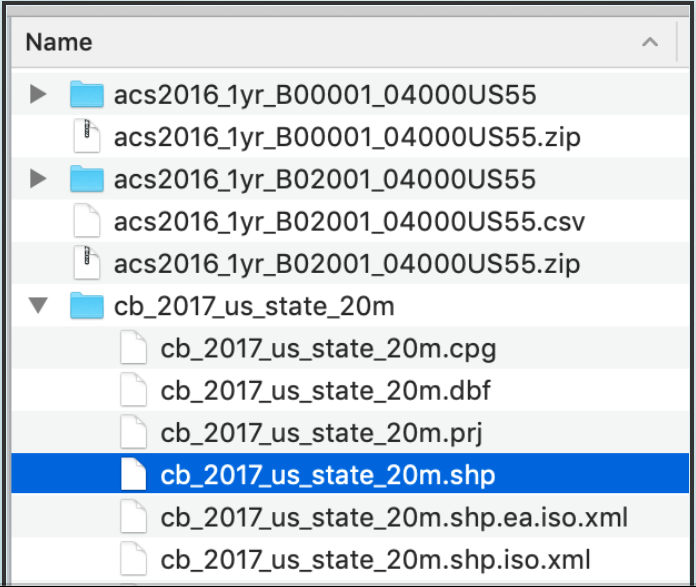This screenshot has width=696, height=587.
Task: Click the acs2016_1yr_B00001_04000US55.zip archive icon
Action: [x=88, y=137]
